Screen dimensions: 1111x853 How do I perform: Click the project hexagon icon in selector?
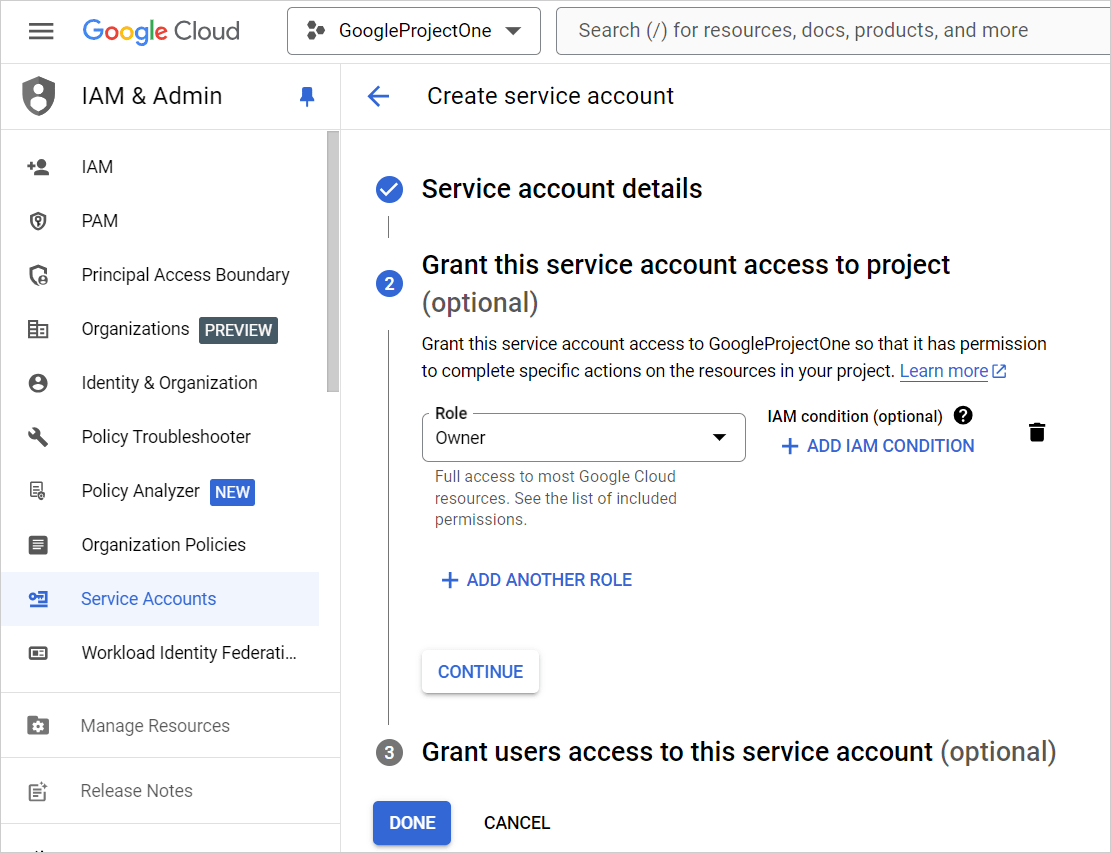click(x=315, y=30)
